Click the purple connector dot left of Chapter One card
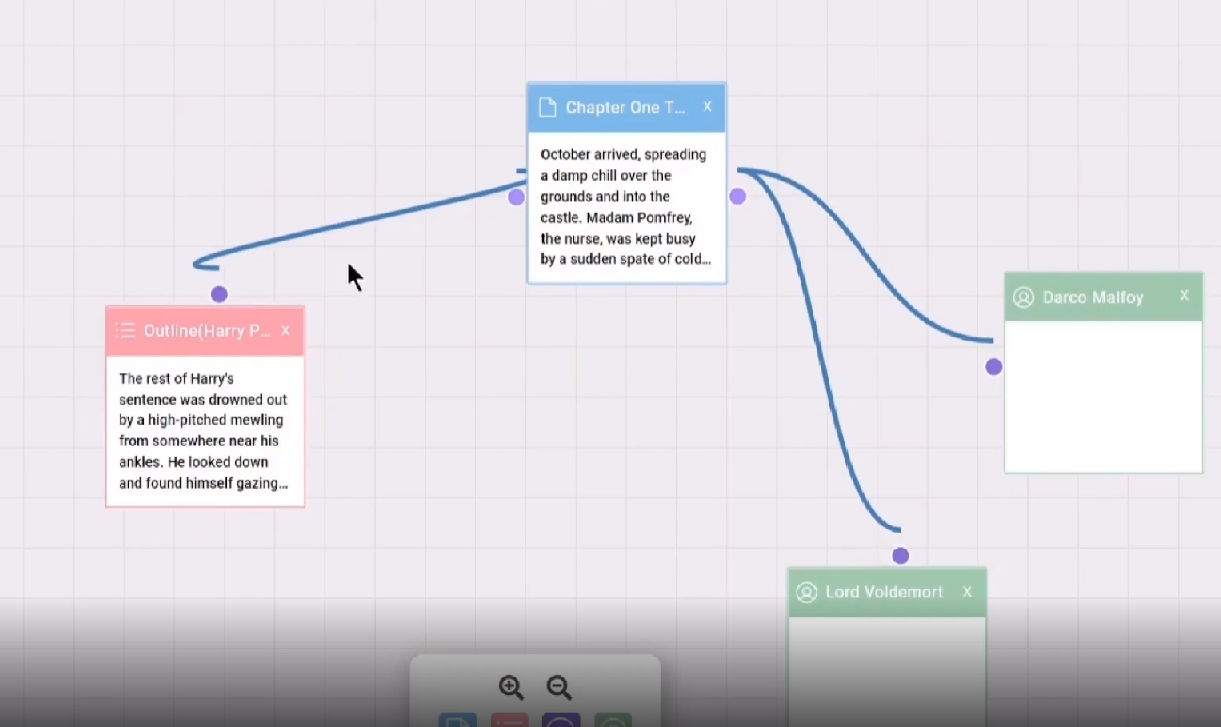 point(516,197)
